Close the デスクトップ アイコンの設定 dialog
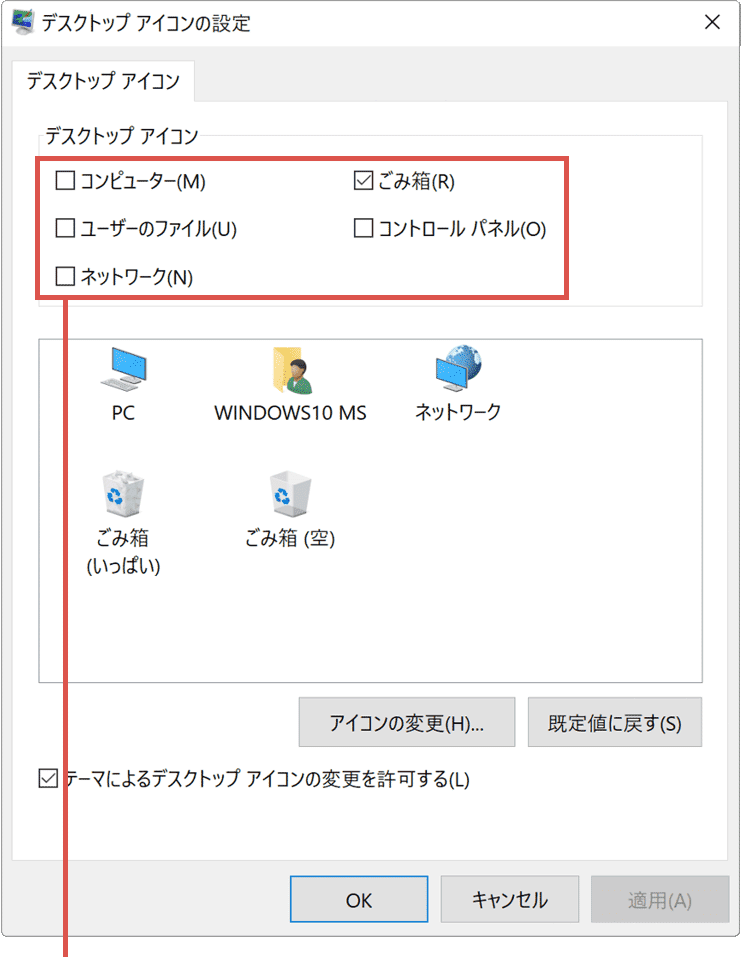The image size is (741, 957). 712,23
